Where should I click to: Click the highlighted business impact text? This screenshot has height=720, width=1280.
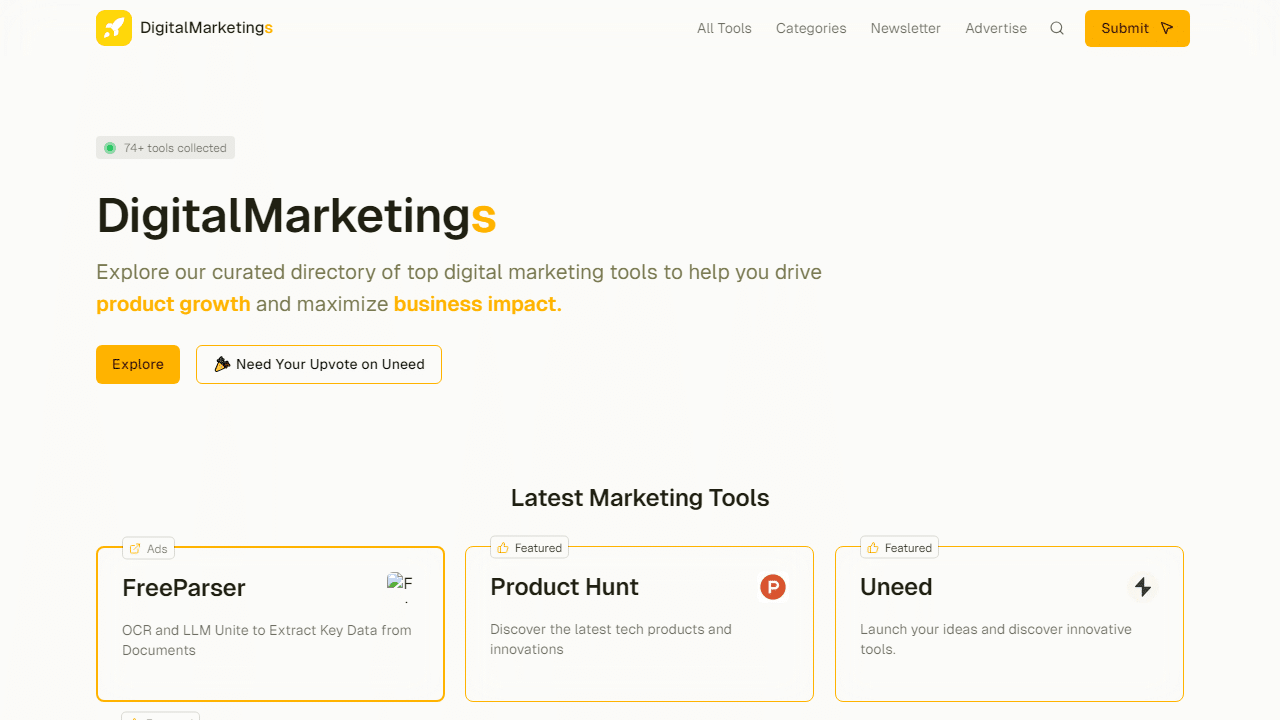click(x=478, y=304)
